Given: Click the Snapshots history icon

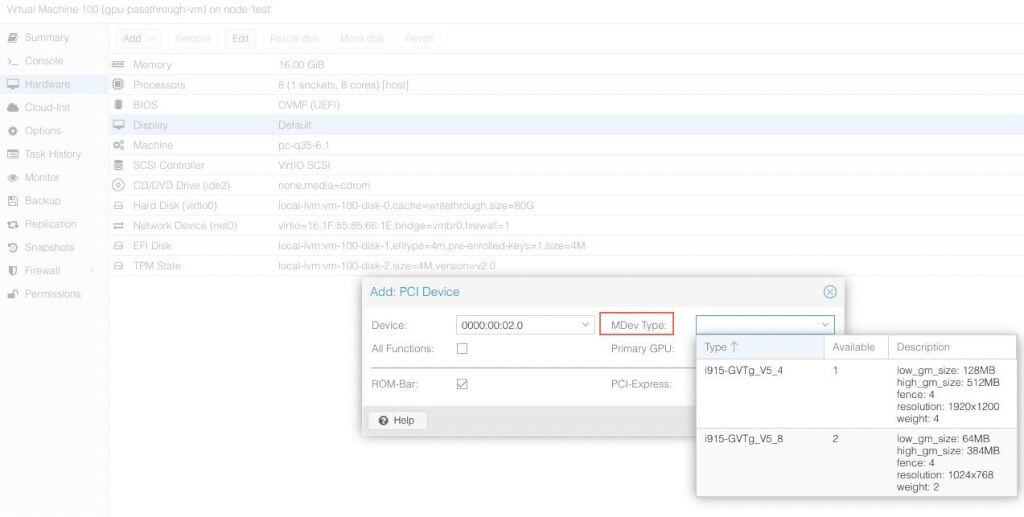Looking at the screenshot, I should point(13,248).
